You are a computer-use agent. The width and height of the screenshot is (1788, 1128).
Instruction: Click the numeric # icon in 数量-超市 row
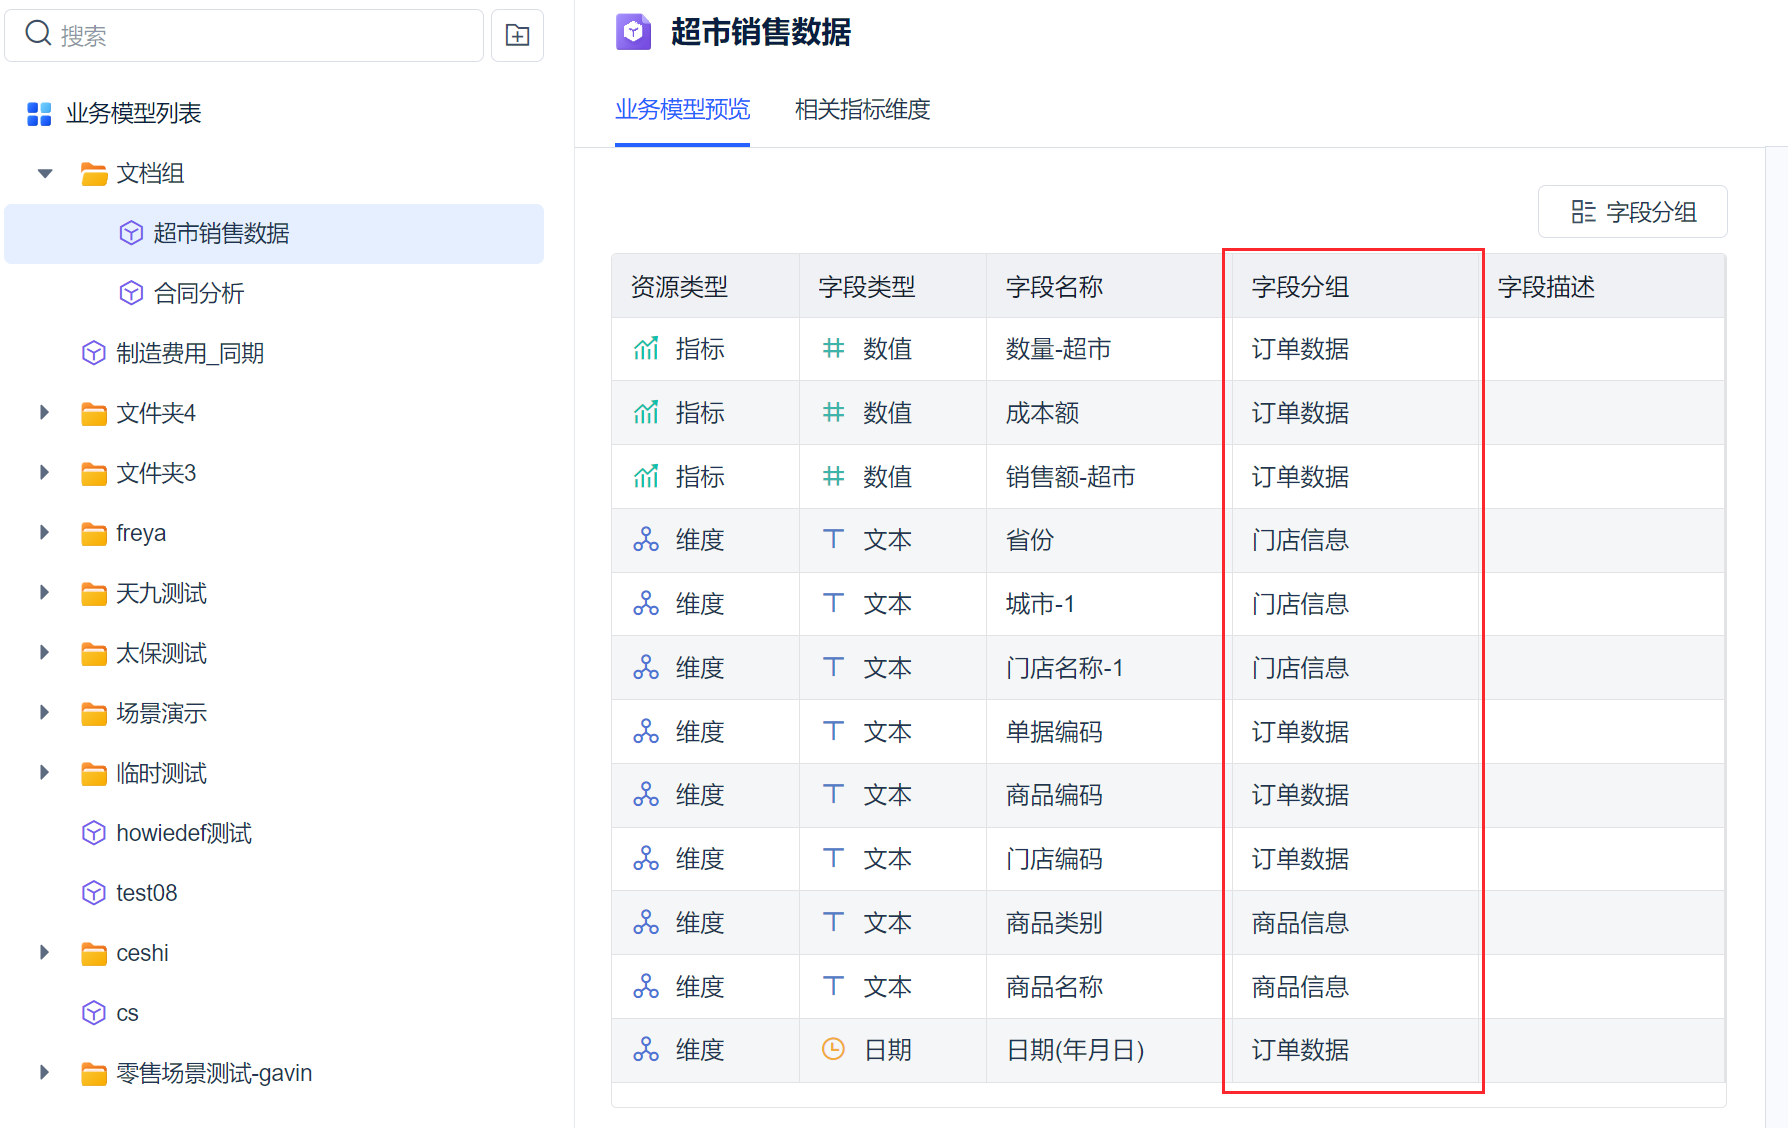click(x=833, y=348)
